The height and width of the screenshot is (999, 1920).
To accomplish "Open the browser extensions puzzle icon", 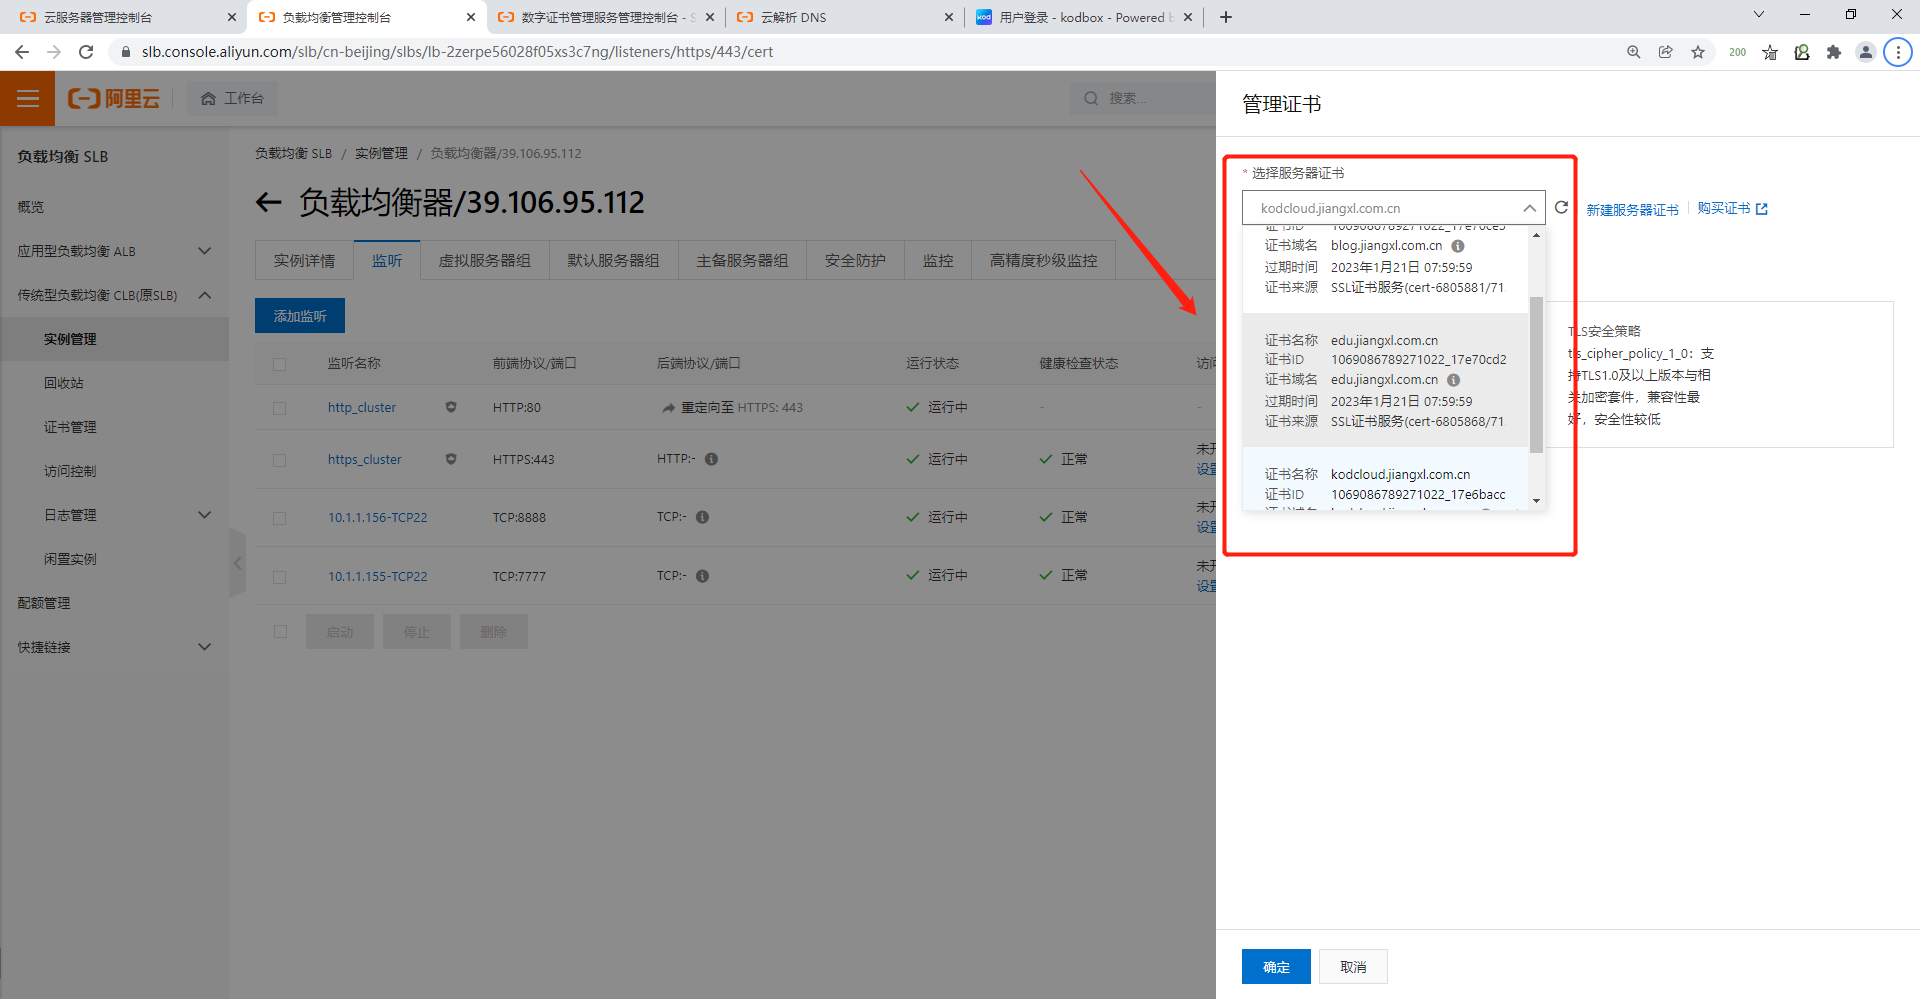I will point(1834,52).
